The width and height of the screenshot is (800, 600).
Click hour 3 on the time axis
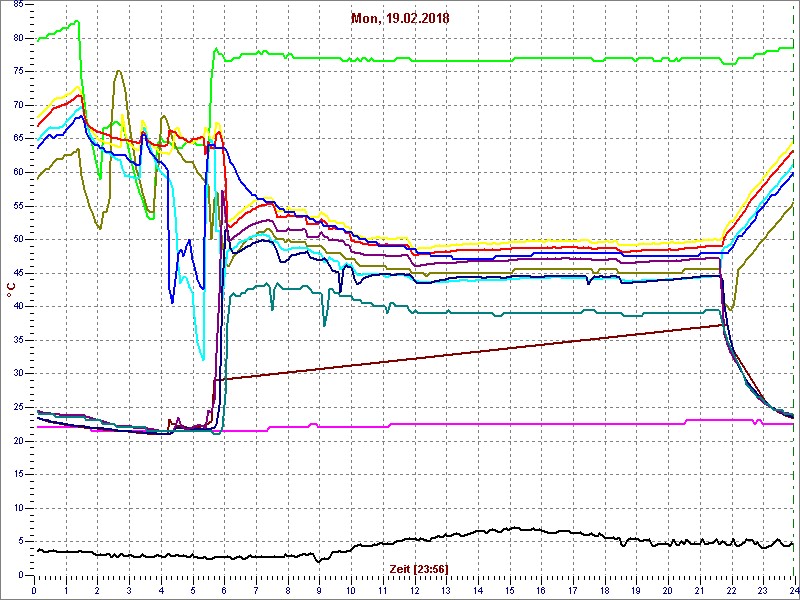(129, 589)
